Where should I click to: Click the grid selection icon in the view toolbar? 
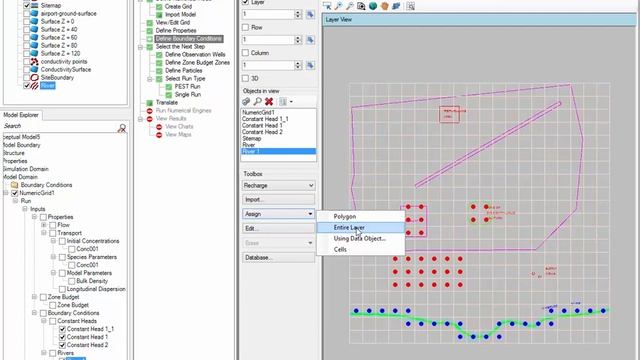pos(411,6)
